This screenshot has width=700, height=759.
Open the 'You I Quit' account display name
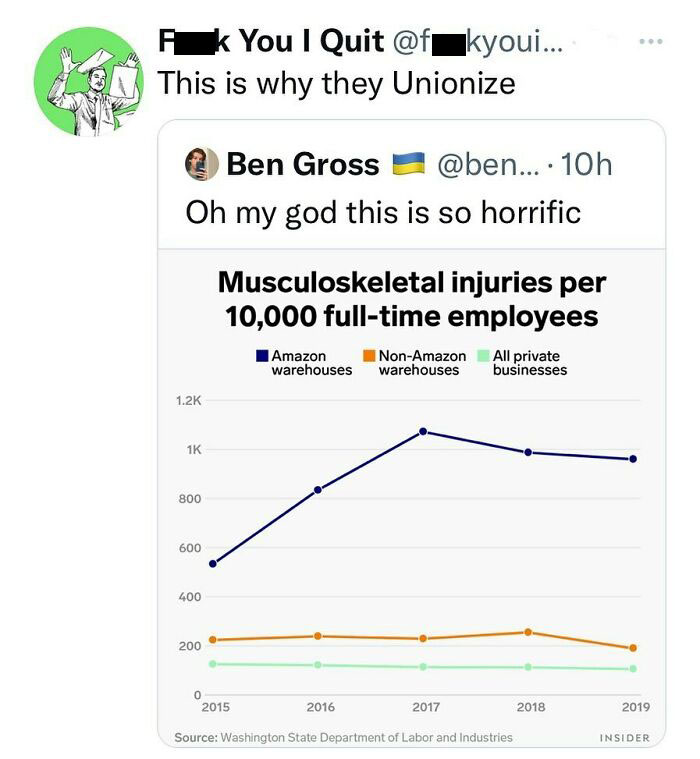271,41
